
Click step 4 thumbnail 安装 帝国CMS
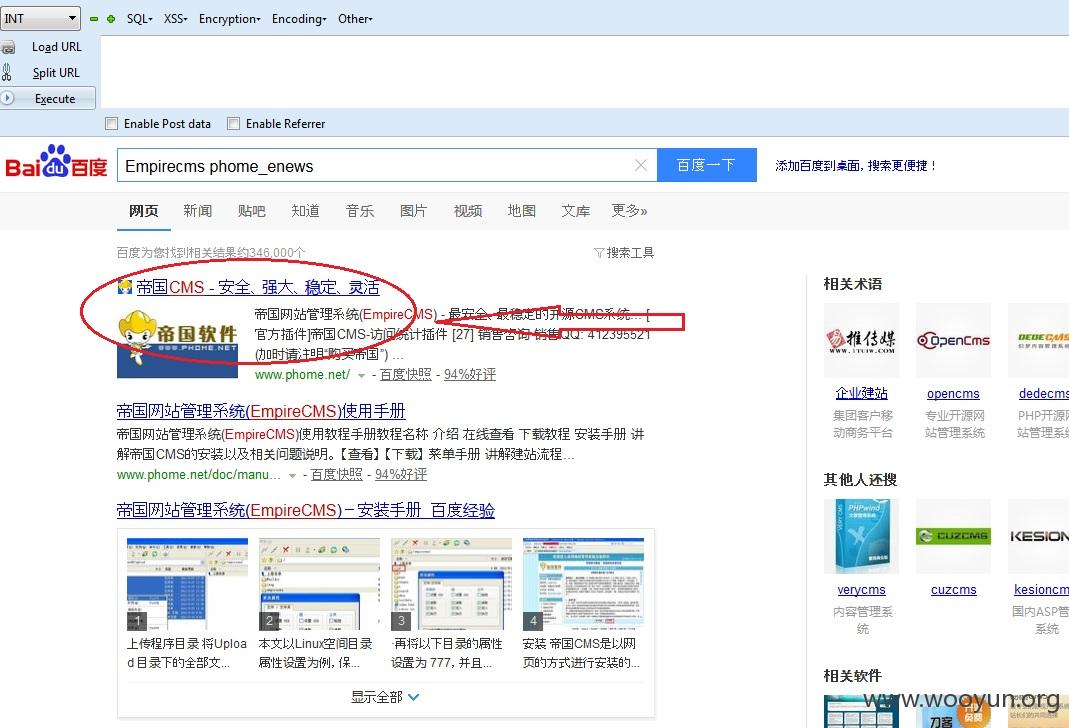[x=583, y=583]
